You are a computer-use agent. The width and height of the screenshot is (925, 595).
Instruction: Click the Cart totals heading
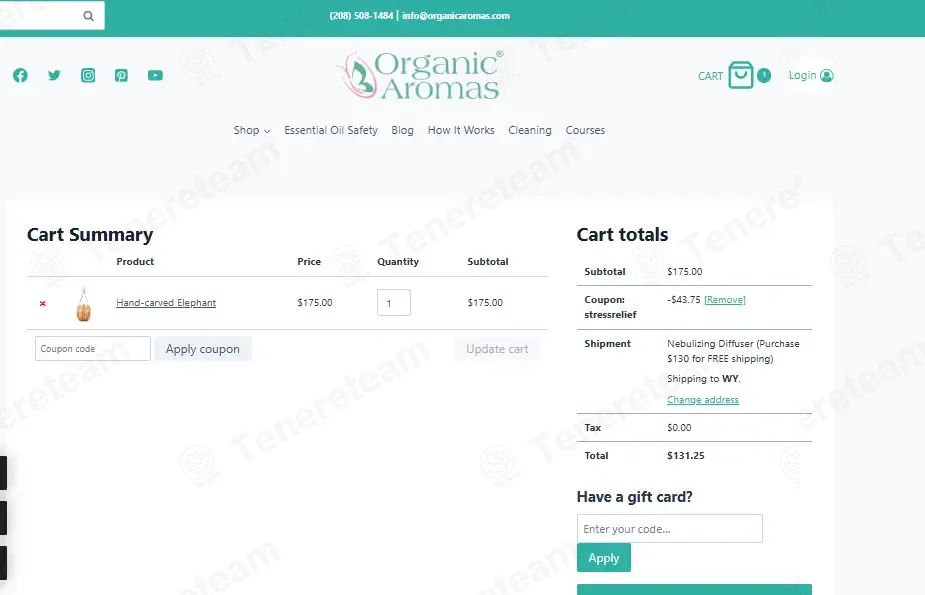coord(622,235)
